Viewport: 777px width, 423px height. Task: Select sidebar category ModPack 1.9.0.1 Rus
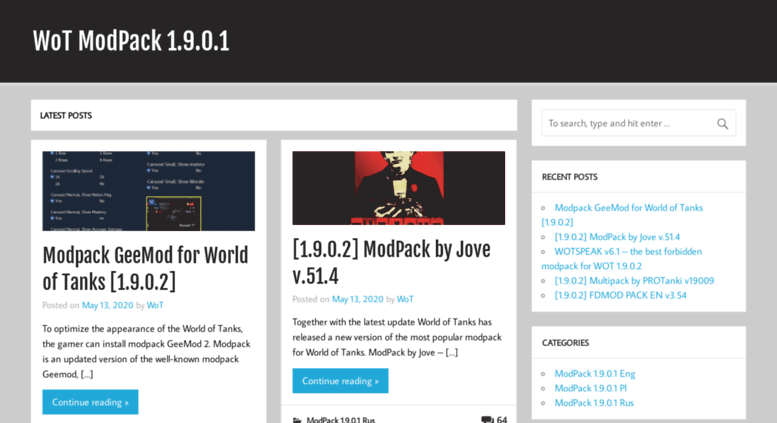pos(594,403)
